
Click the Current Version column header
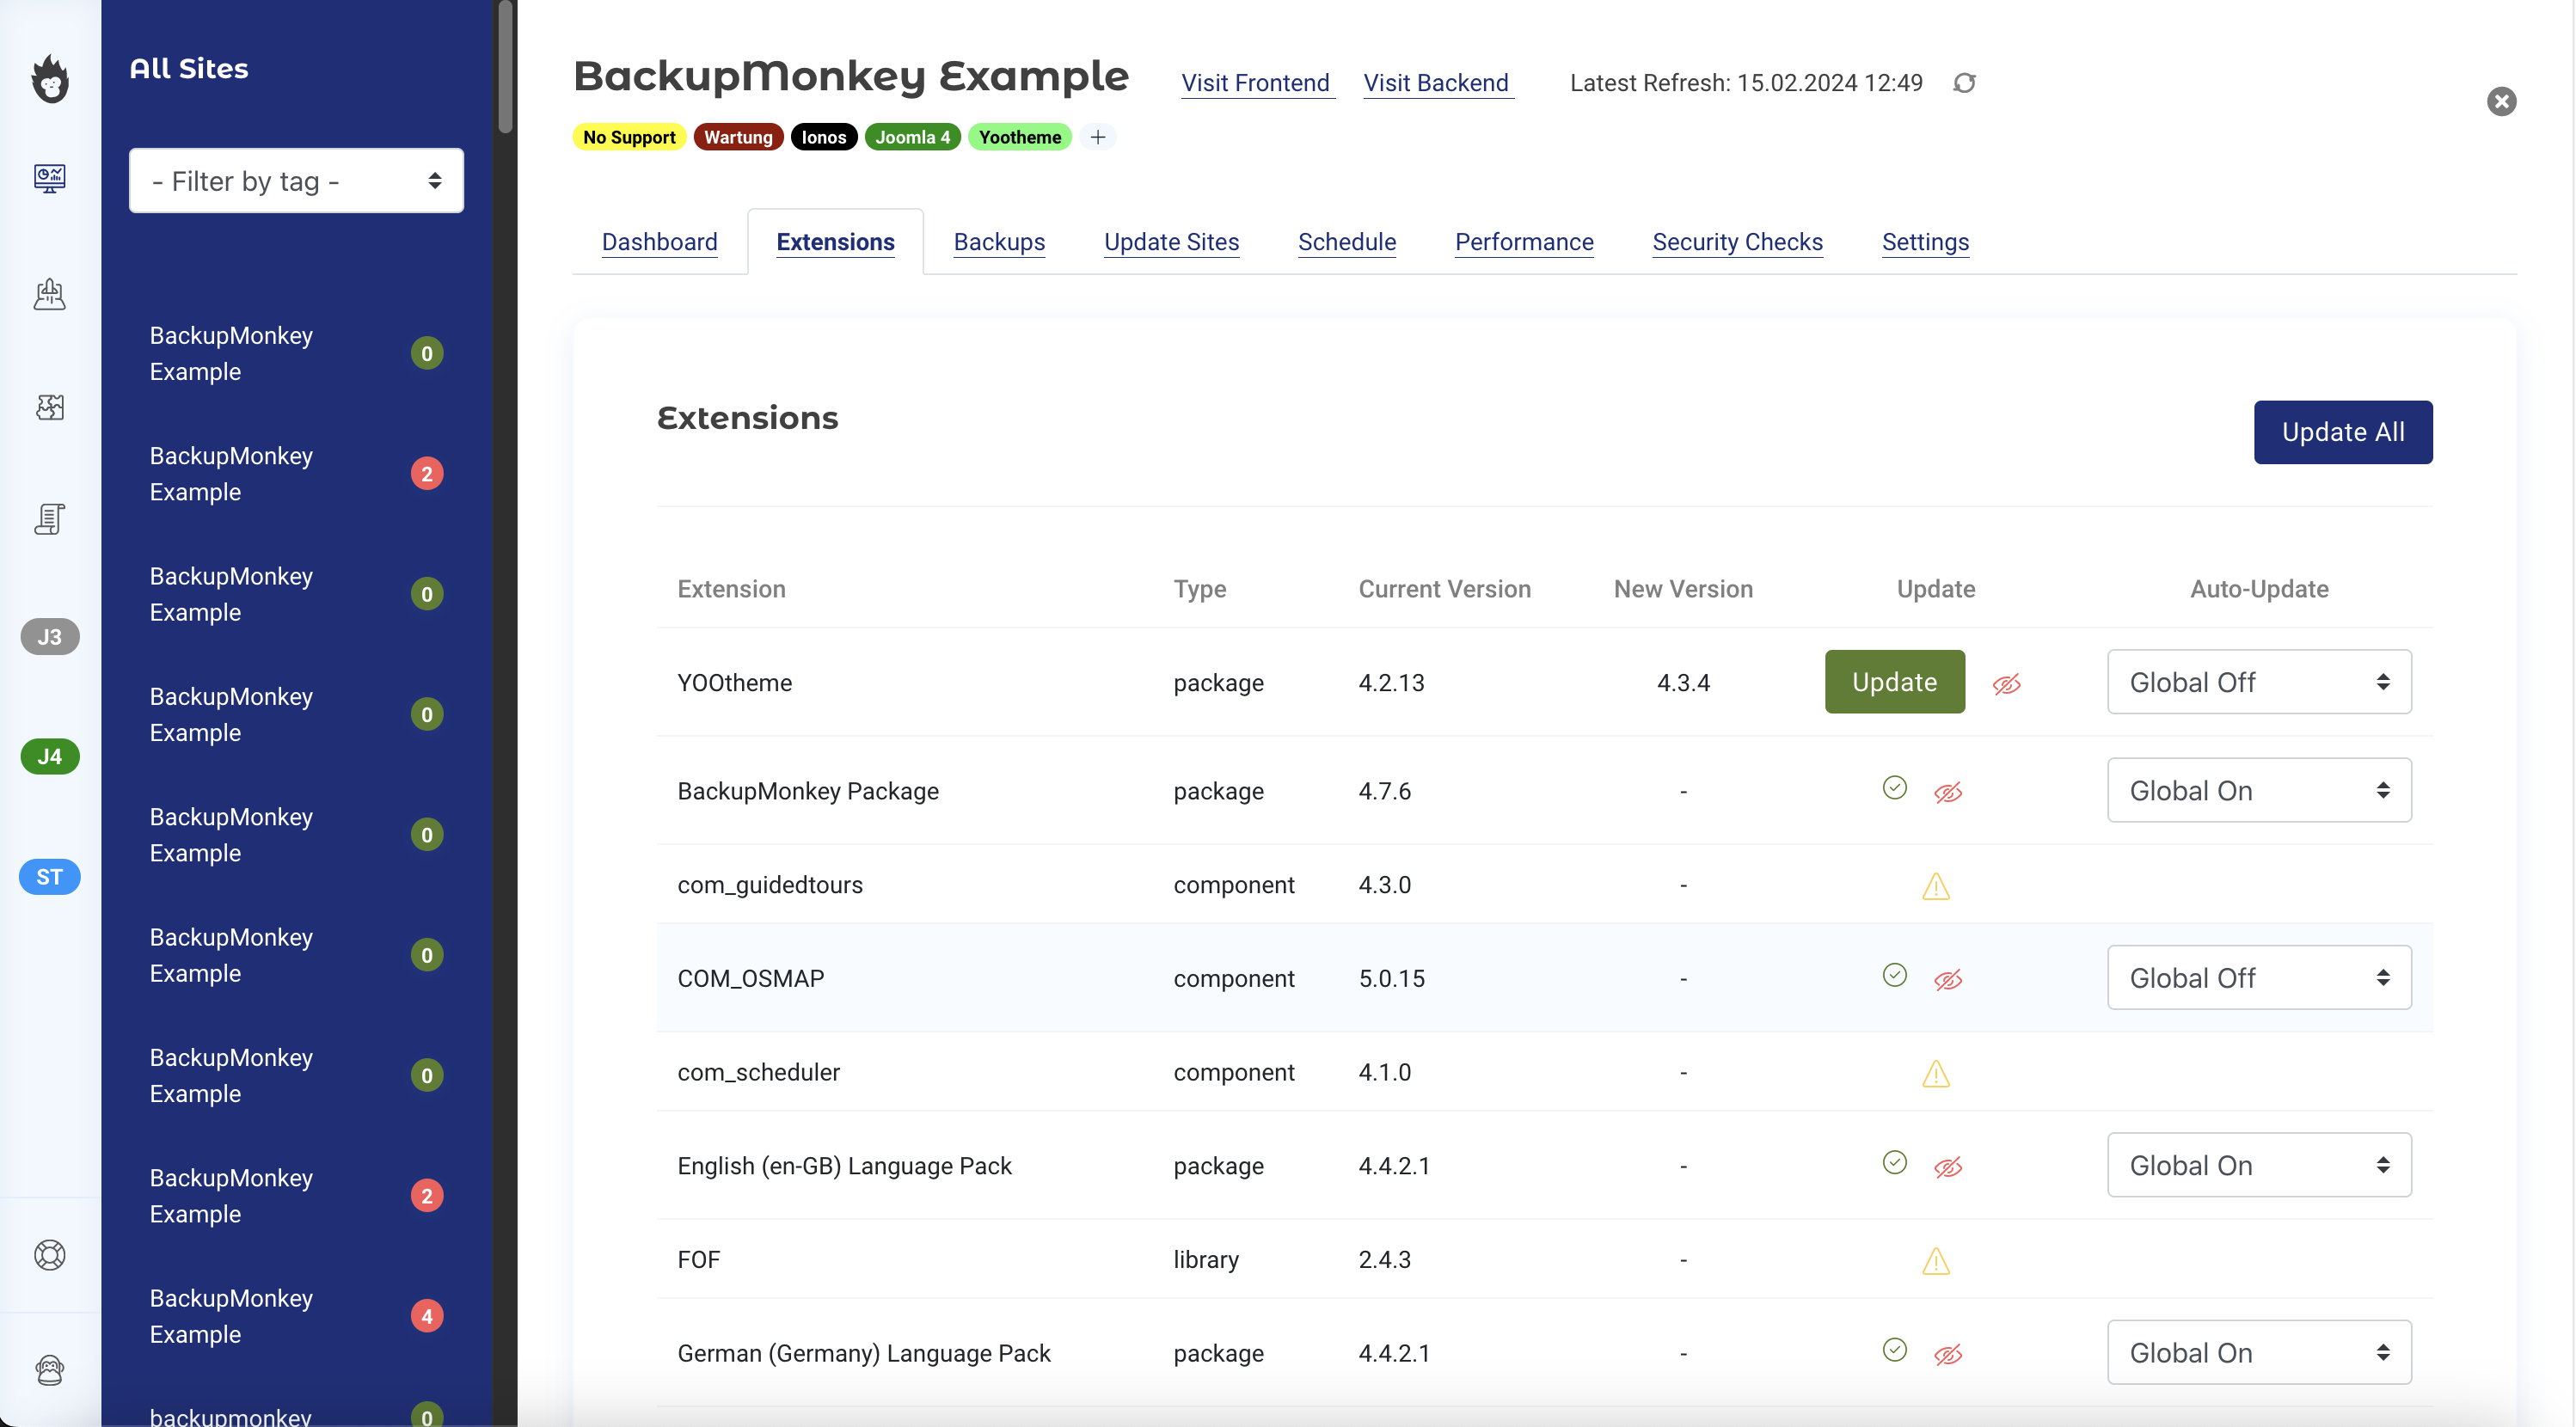click(x=1444, y=589)
